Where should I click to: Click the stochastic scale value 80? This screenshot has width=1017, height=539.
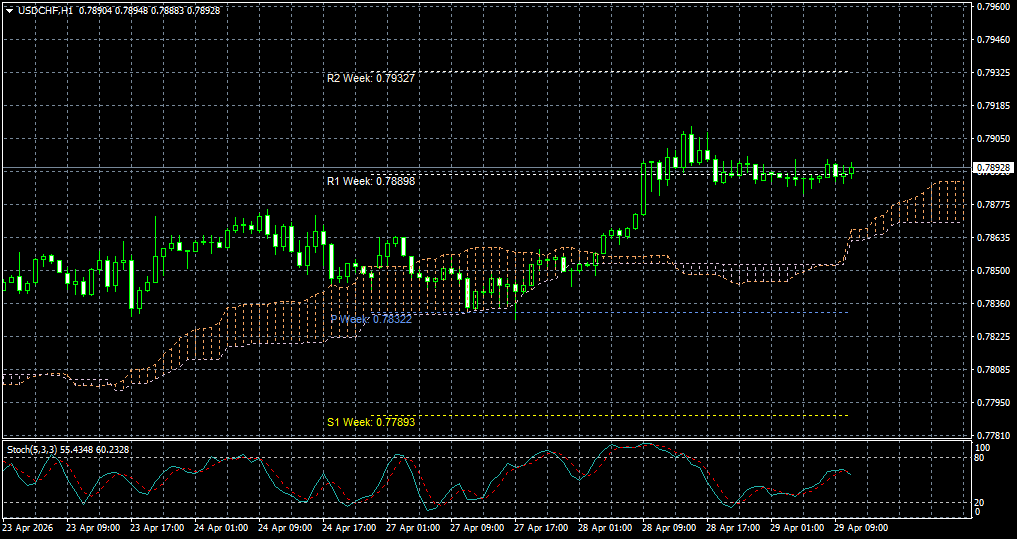click(981, 457)
